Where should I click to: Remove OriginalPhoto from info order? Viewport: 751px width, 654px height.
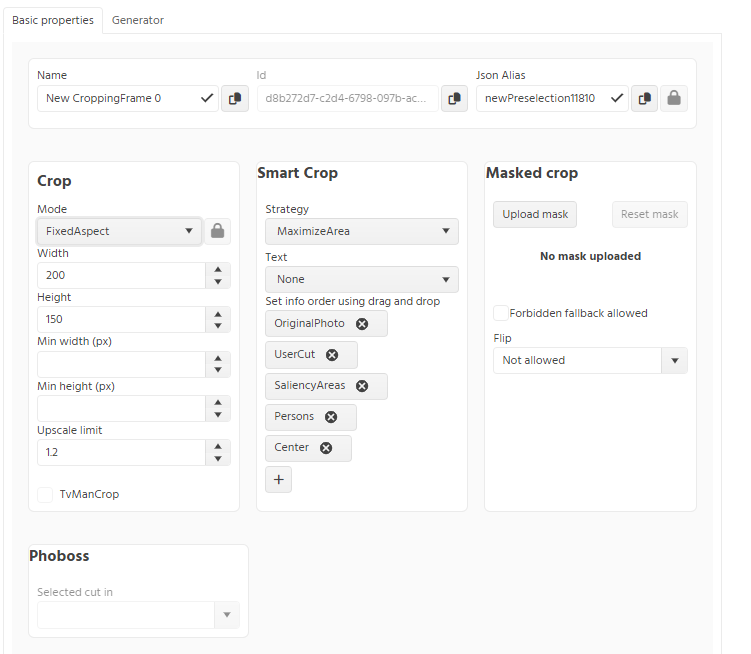click(x=362, y=324)
